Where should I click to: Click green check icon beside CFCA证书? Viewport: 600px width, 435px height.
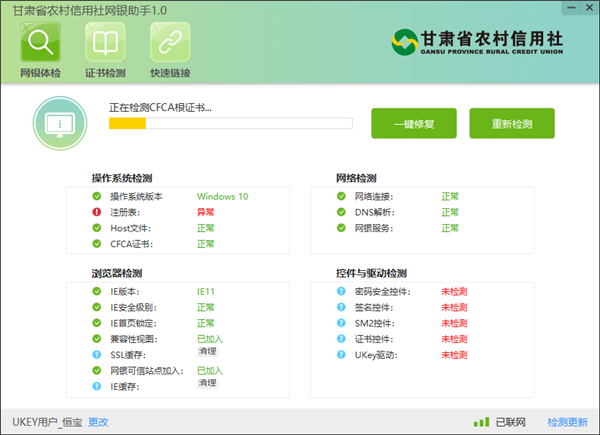[x=97, y=244]
